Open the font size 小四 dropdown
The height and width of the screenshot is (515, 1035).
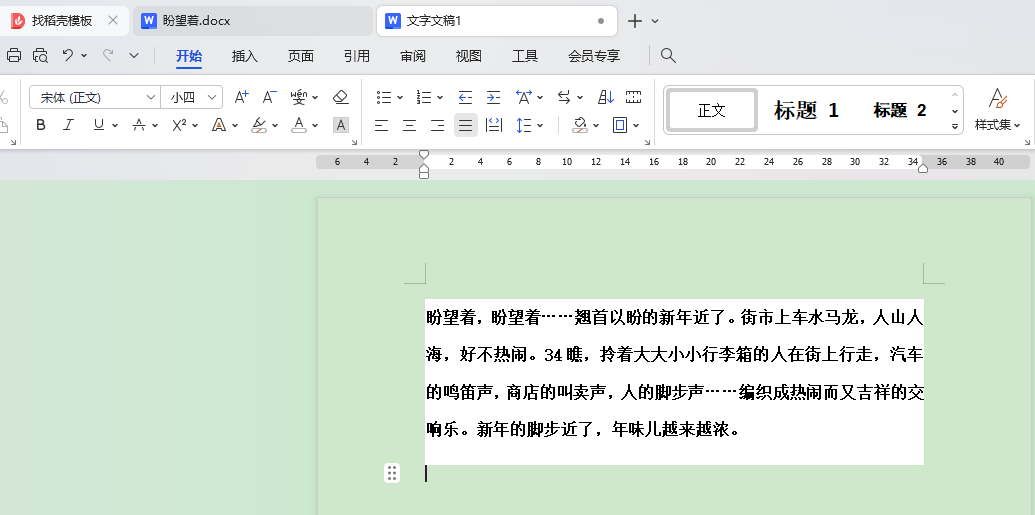[212, 98]
